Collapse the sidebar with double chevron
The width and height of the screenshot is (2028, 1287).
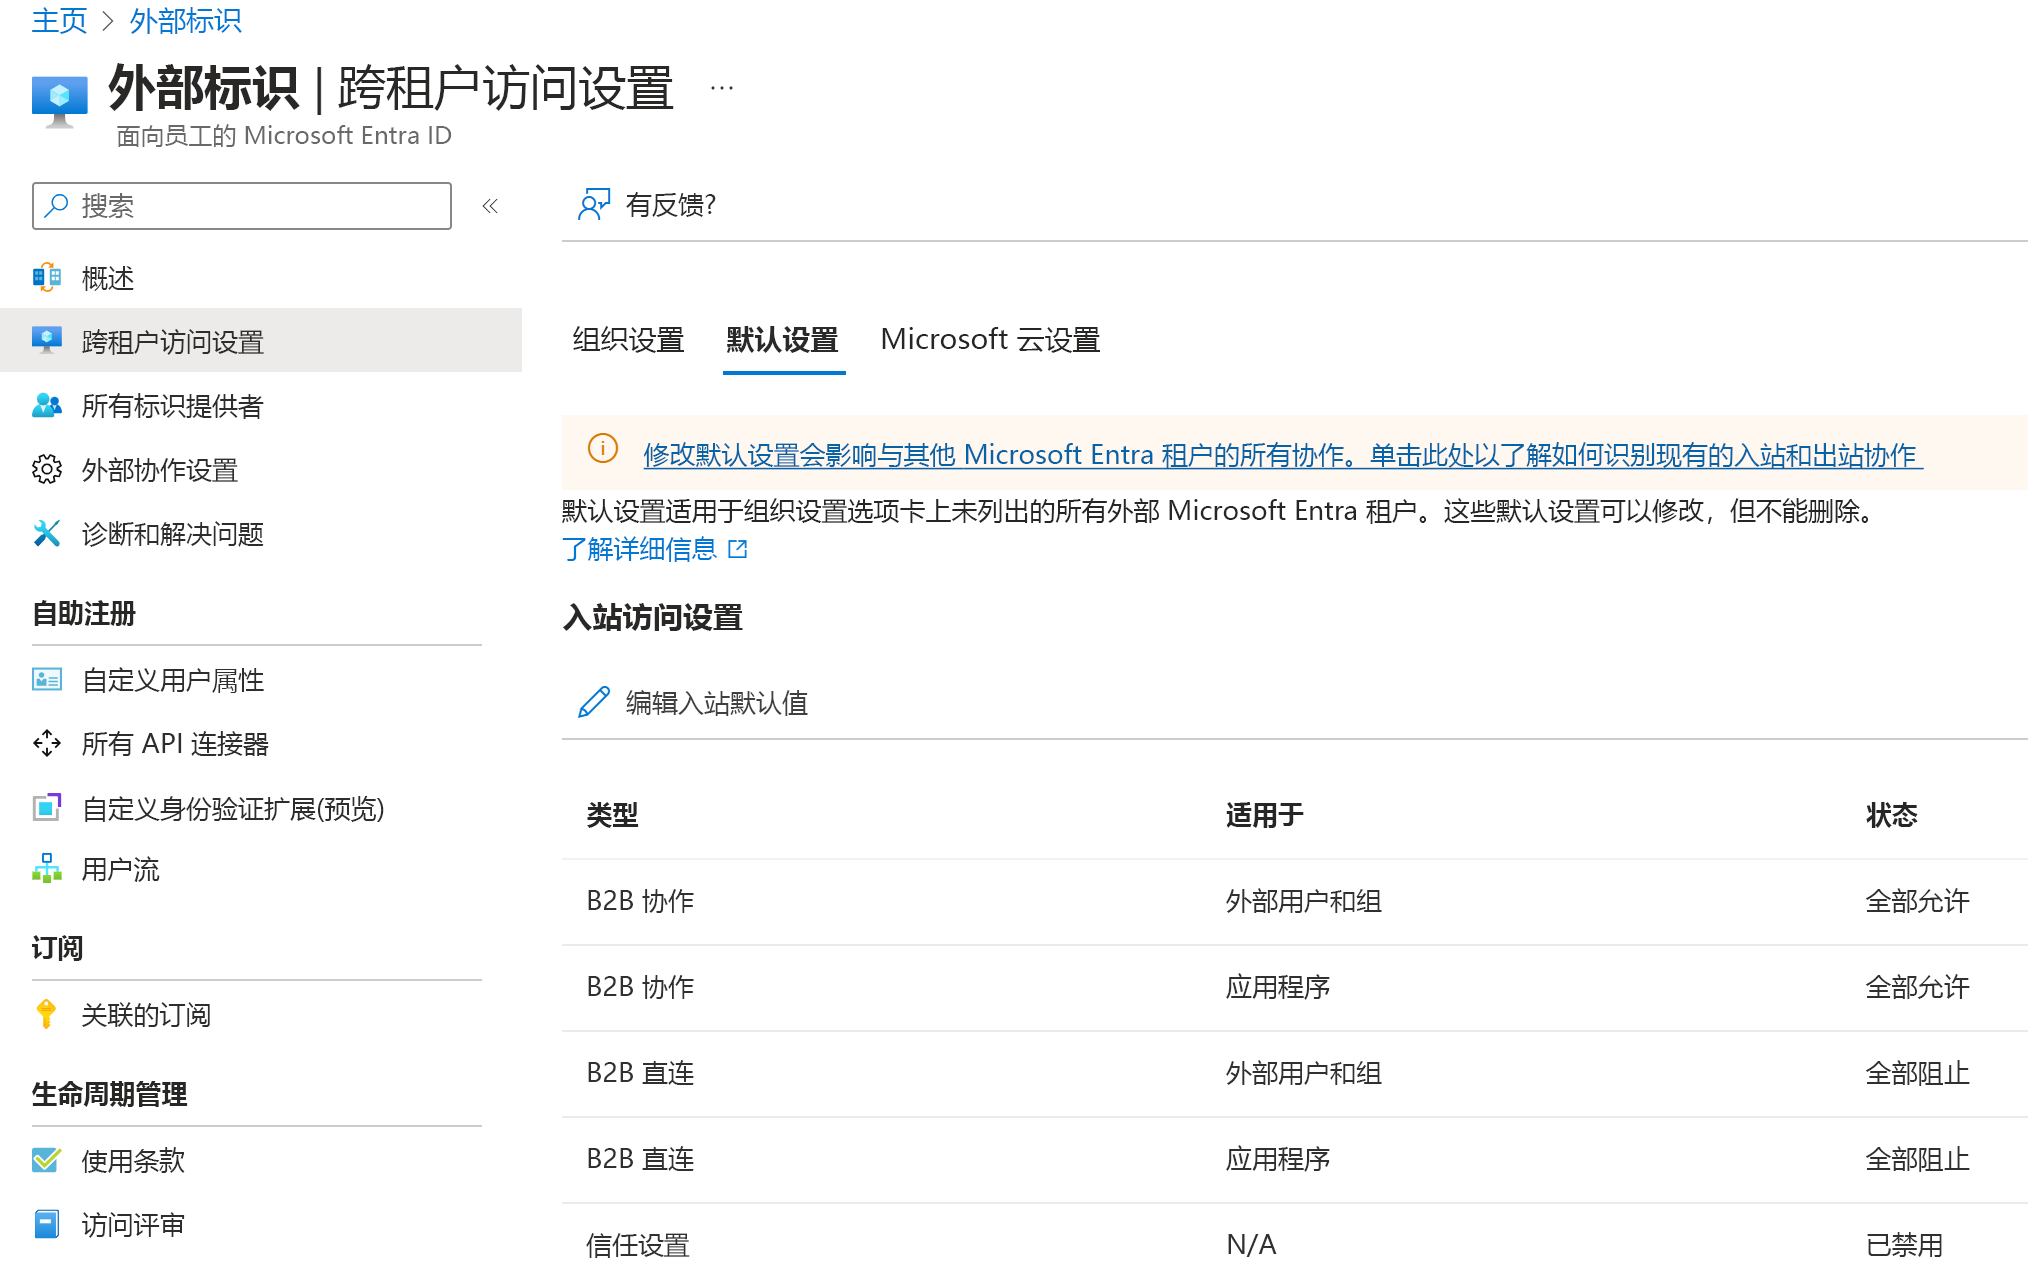(x=490, y=206)
